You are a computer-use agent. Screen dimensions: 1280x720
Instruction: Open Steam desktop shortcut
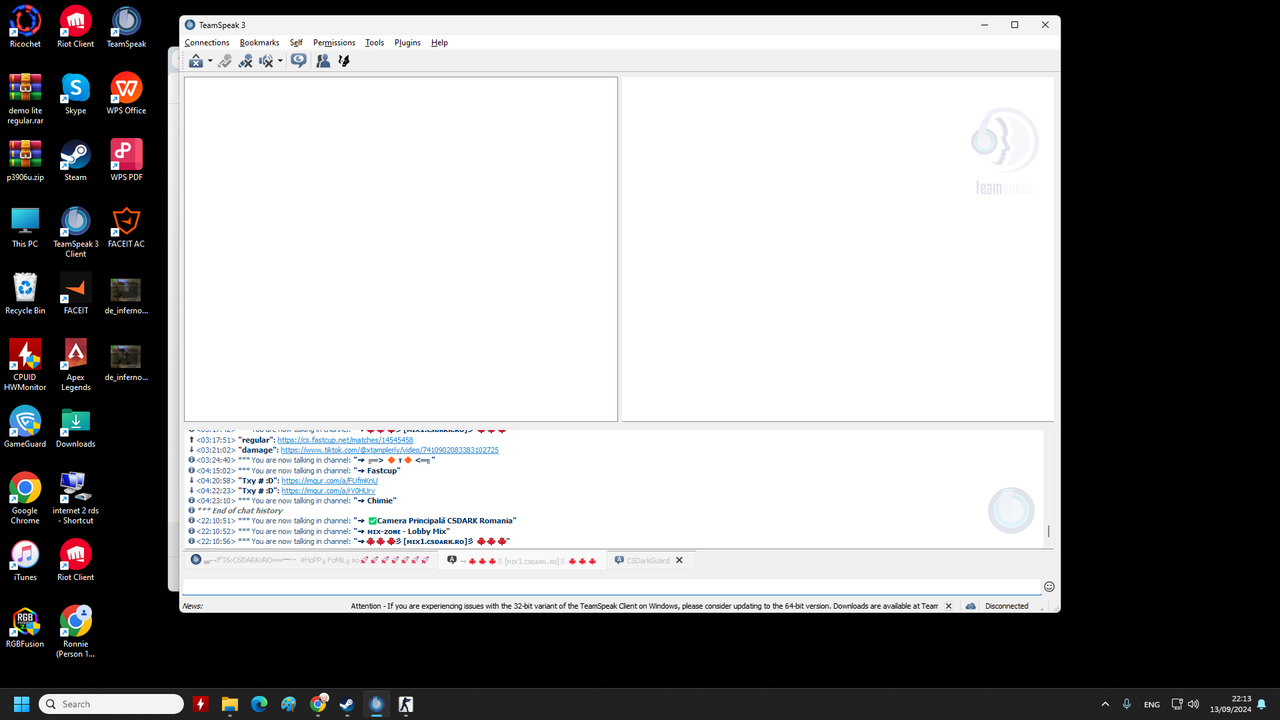(x=75, y=160)
